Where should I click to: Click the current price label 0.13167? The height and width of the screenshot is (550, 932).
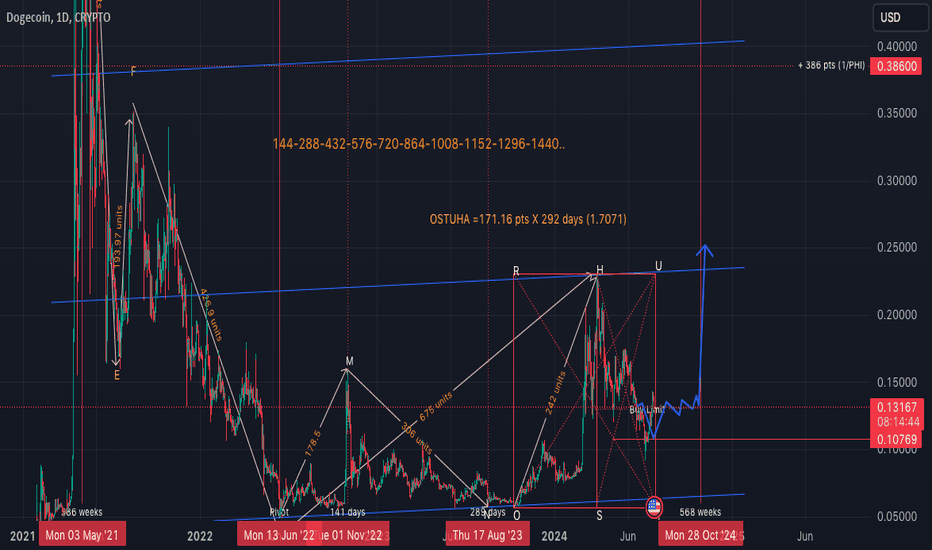click(x=897, y=407)
